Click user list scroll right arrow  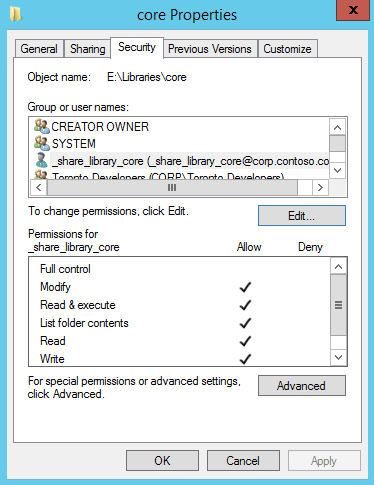[x=320, y=188]
